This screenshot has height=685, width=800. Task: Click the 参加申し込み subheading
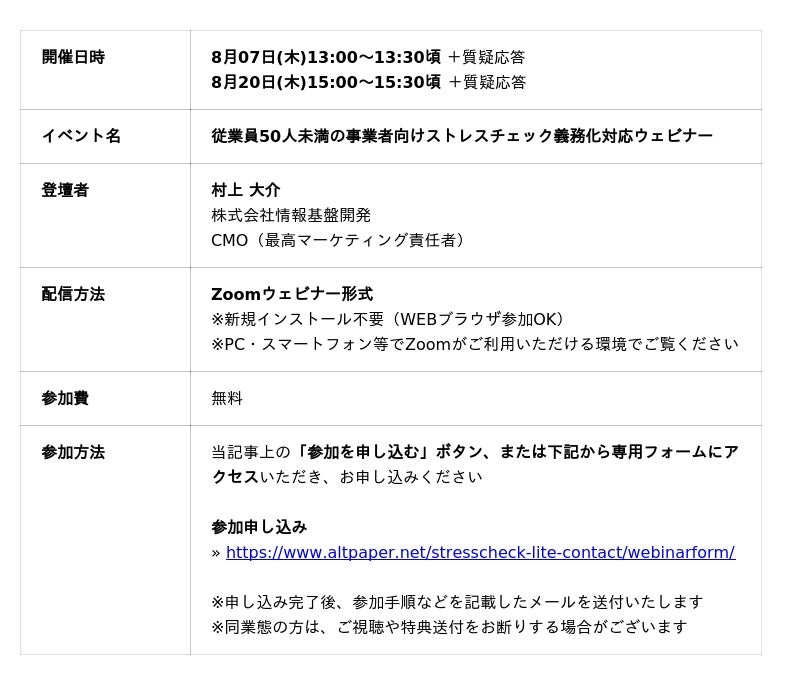tap(259, 527)
